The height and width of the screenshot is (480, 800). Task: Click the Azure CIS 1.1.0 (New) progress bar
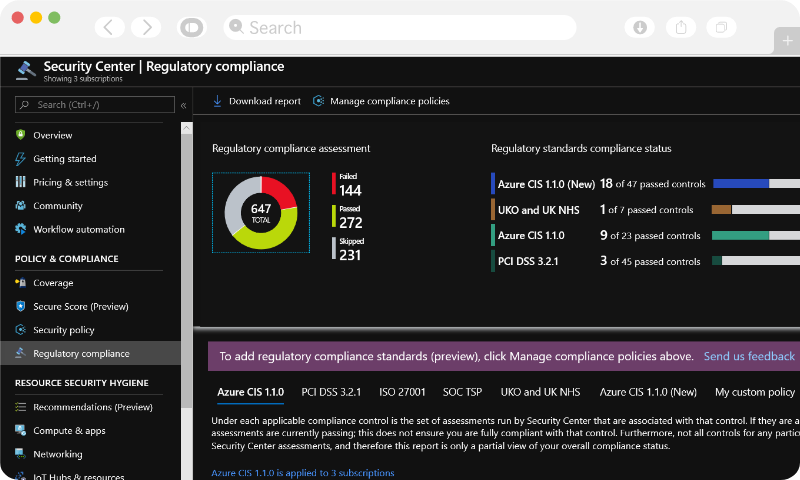(755, 184)
